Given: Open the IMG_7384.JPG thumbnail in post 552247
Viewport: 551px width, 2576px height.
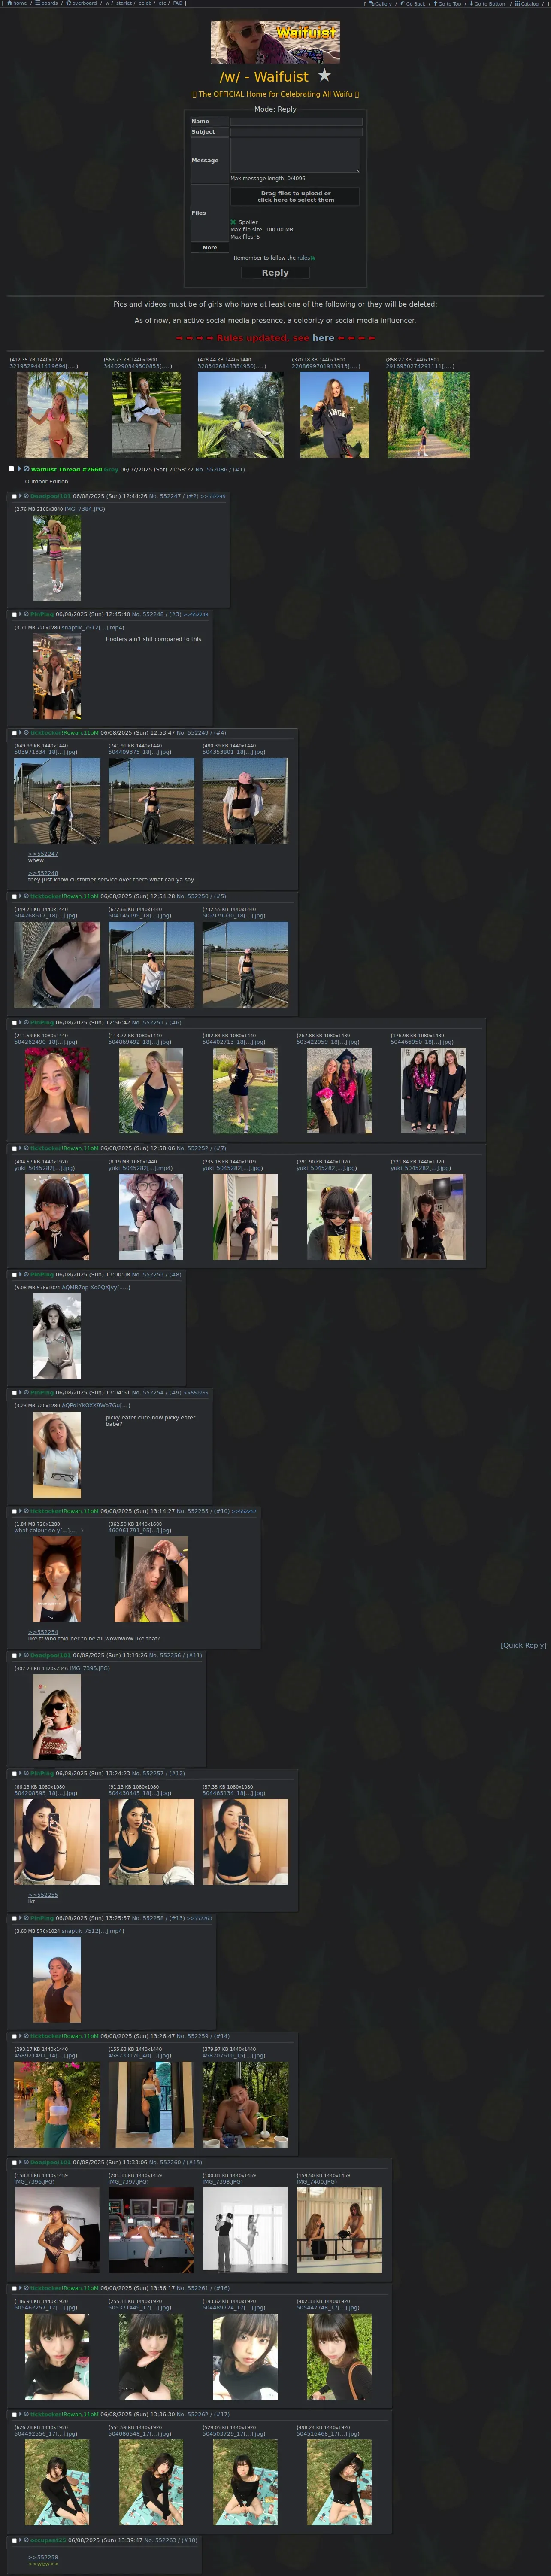Looking at the screenshot, I should click(57, 558).
